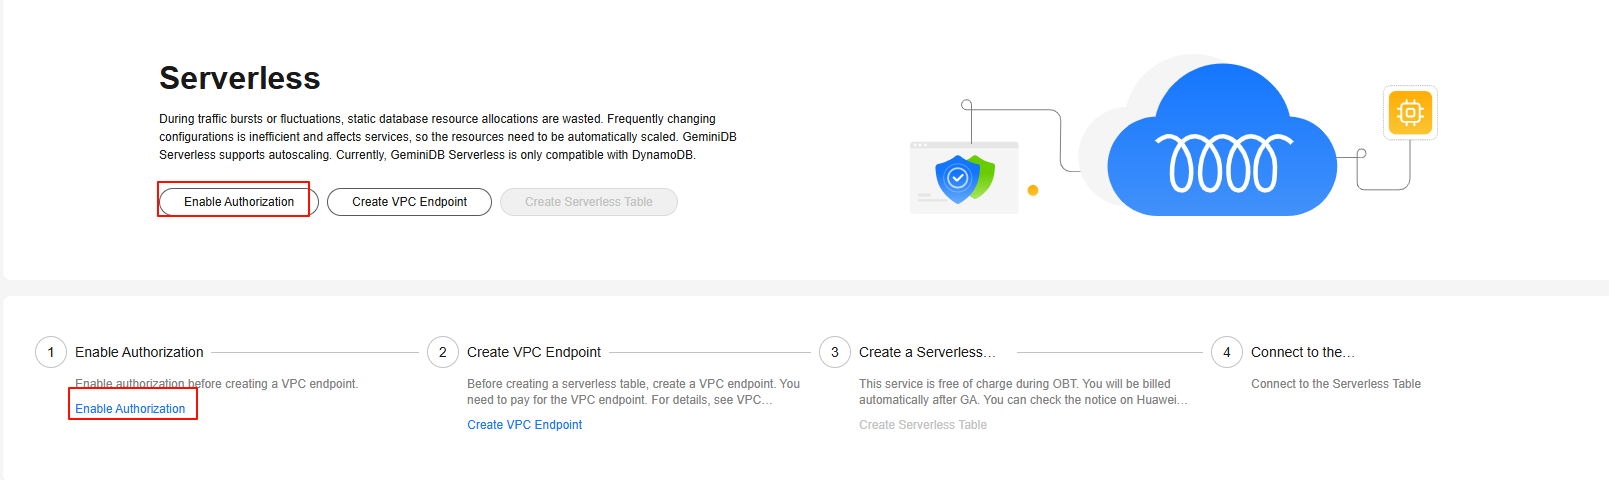Click the Serverless page heading

[x=240, y=78]
